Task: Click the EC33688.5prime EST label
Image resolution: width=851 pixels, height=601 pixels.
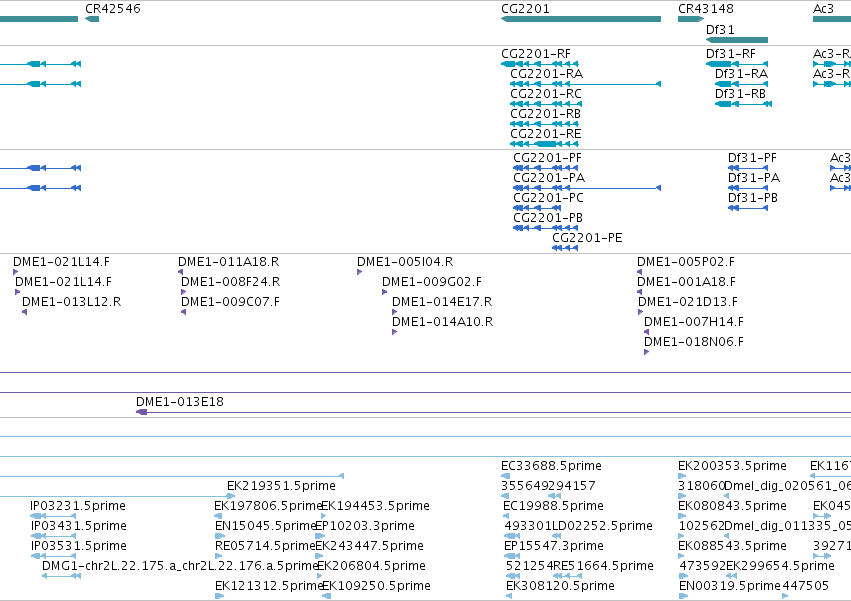Action: (551, 466)
